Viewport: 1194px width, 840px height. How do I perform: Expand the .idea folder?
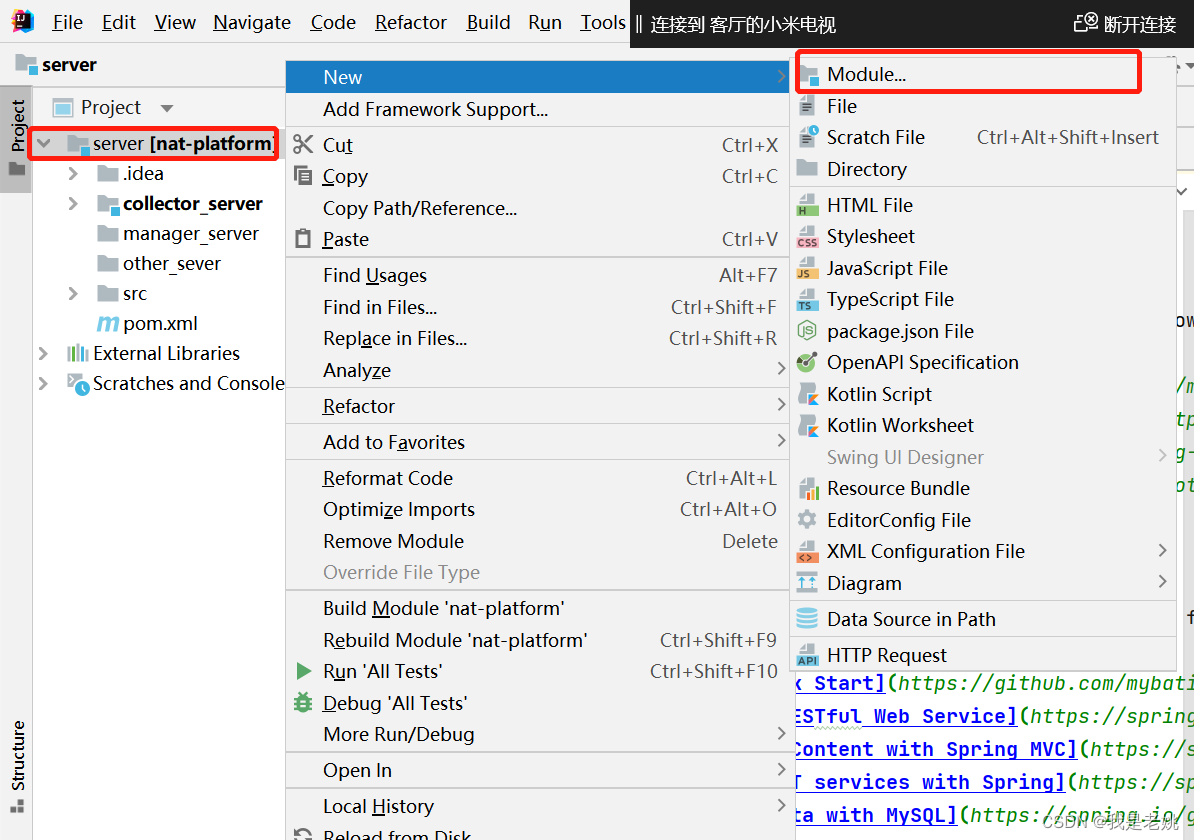point(73,174)
